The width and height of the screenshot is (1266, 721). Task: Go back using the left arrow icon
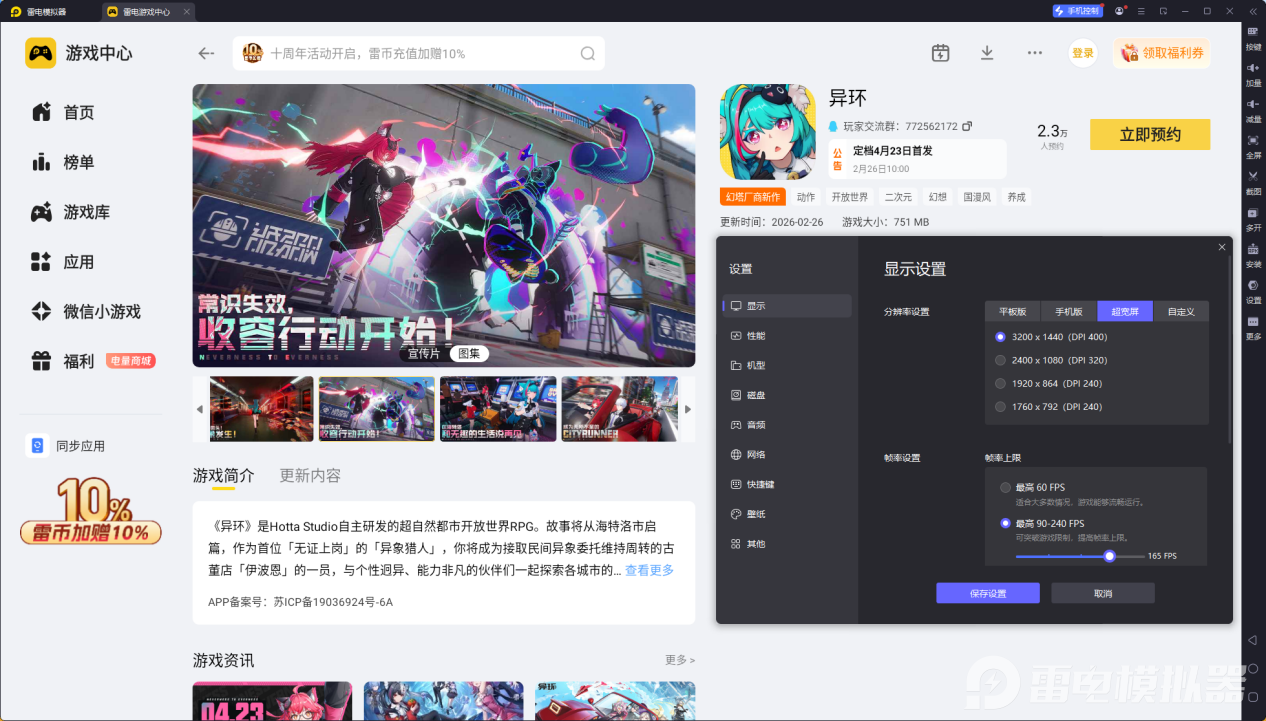pyautogui.click(x=206, y=53)
